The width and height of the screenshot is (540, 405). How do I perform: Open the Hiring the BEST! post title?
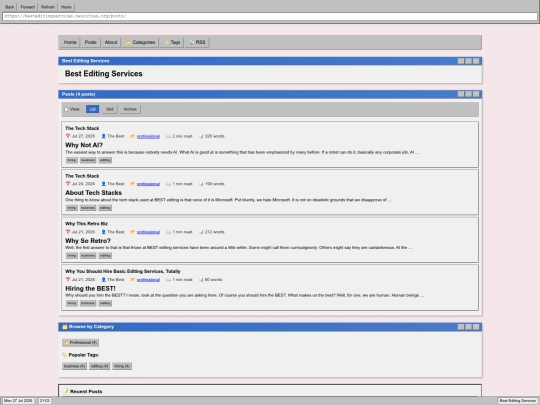coord(90,289)
